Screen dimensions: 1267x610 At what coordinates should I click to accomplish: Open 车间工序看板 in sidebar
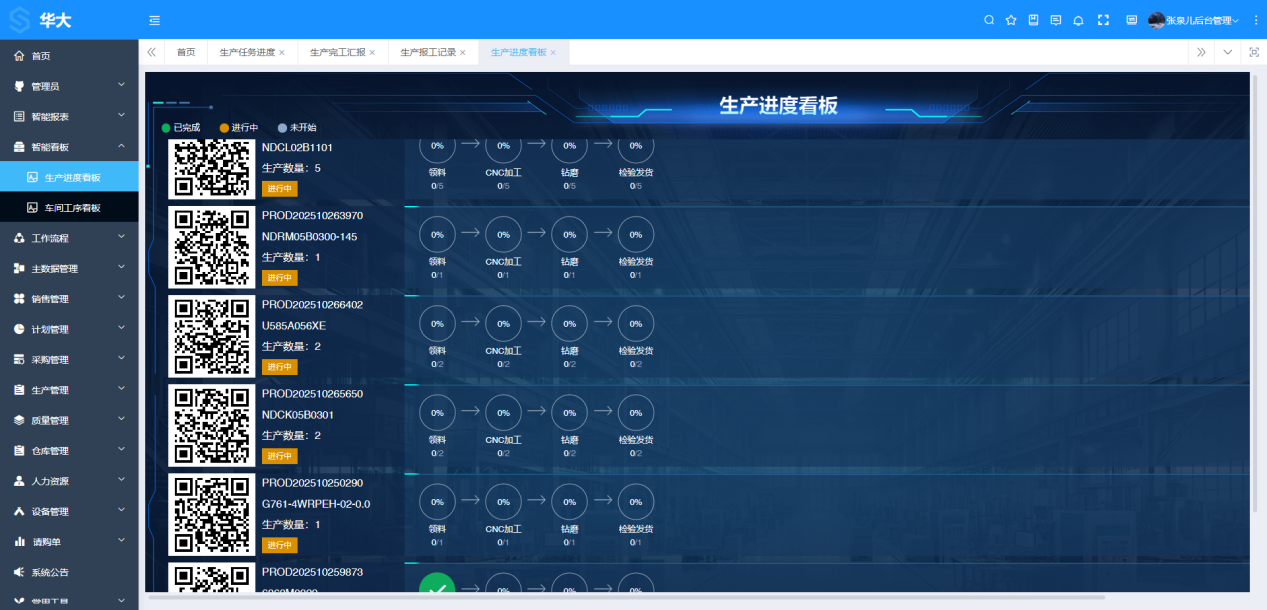[x=69, y=208]
